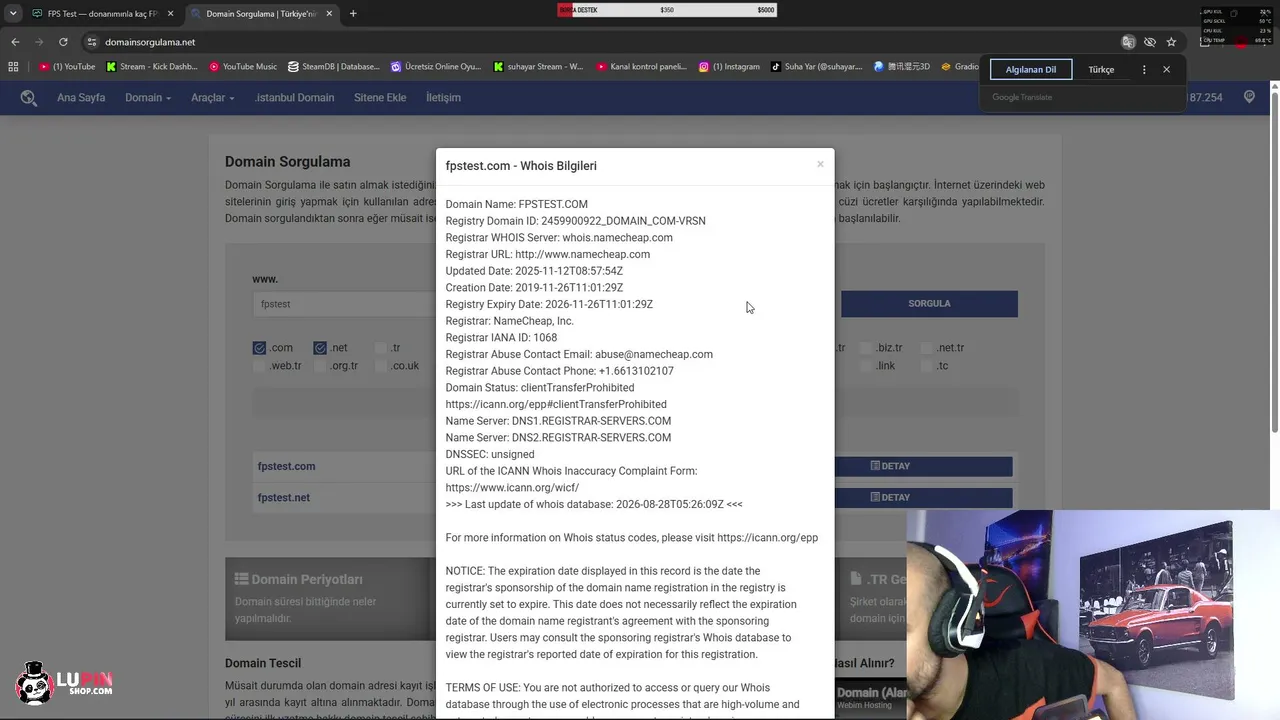Click the location pin icon in site navbar
The height and width of the screenshot is (720, 1280).
click(1249, 97)
